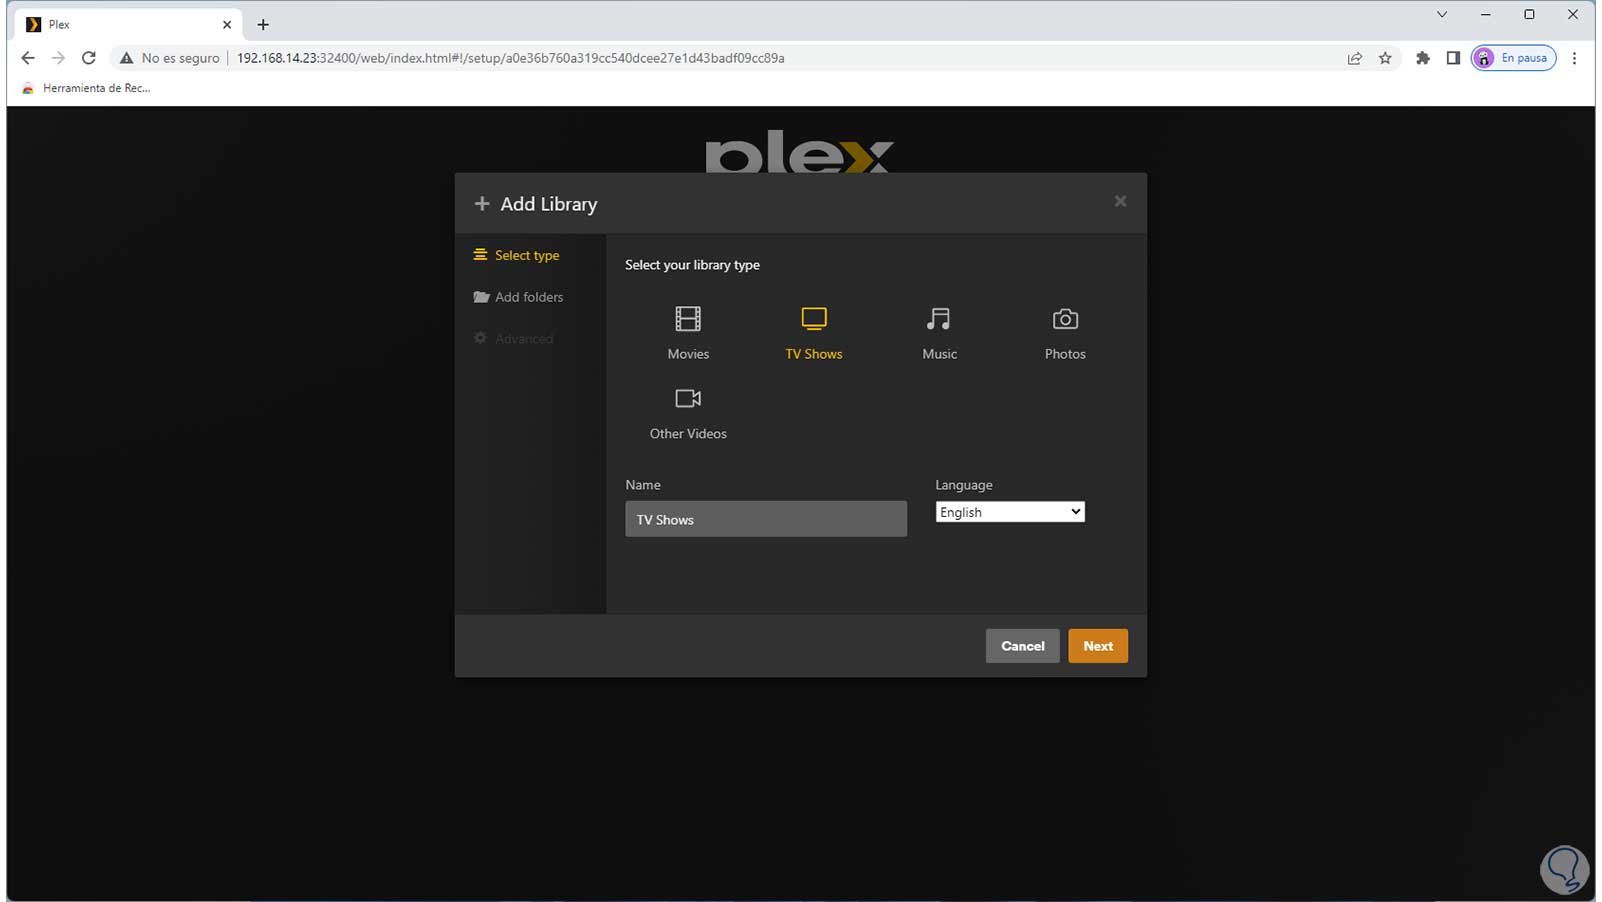
Task: Select the TV Shows library type
Action: pyautogui.click(x=814, y=333)
